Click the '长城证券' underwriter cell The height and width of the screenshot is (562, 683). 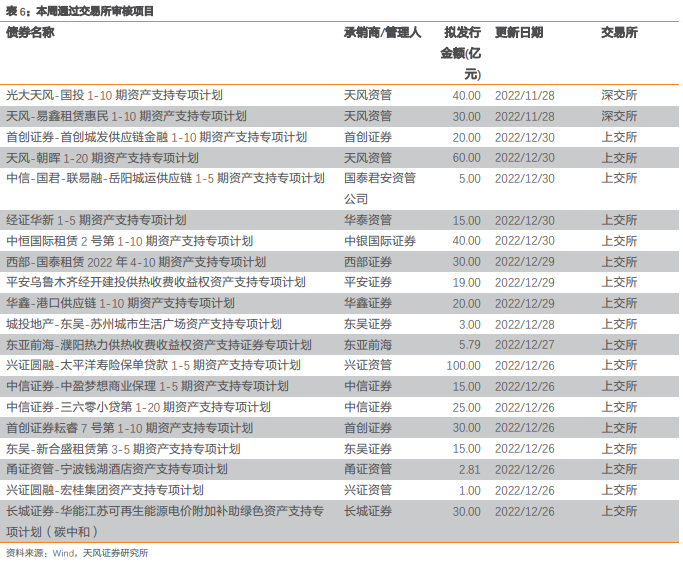pyautogui.click(x=368, y=511)
